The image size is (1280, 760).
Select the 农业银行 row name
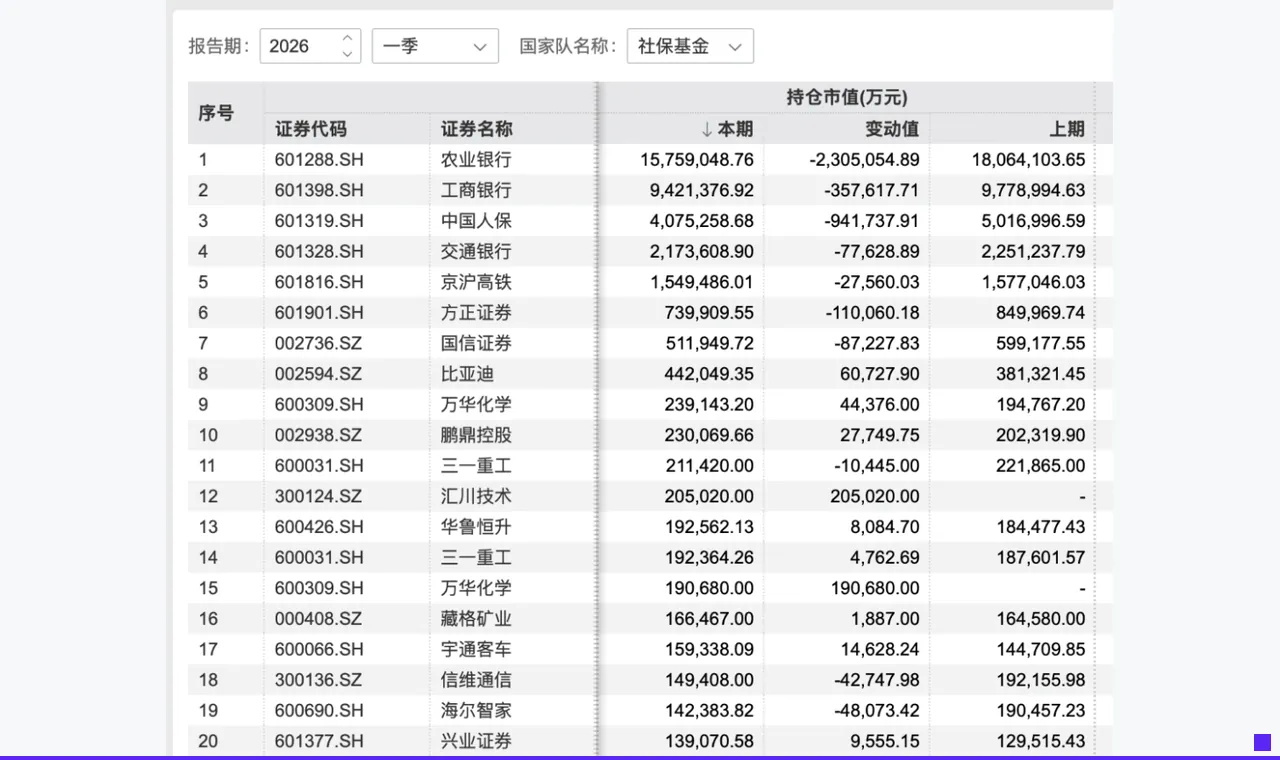476,160
